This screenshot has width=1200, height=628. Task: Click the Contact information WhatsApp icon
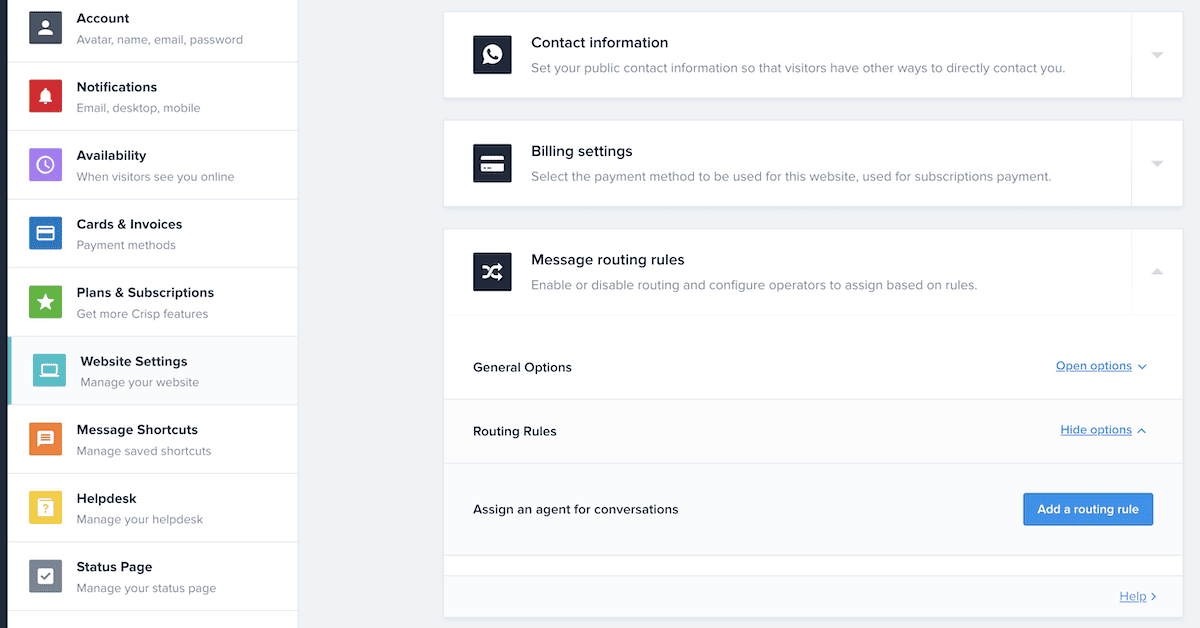492,54
